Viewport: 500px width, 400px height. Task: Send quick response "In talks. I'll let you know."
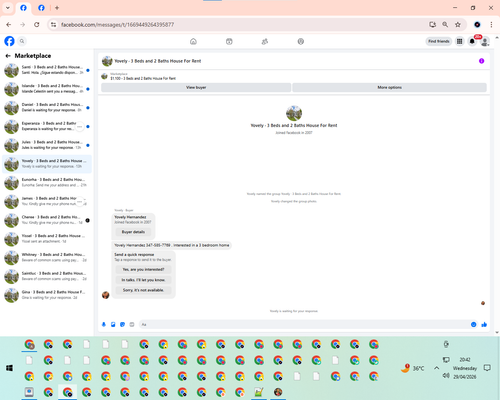(143, 280)
